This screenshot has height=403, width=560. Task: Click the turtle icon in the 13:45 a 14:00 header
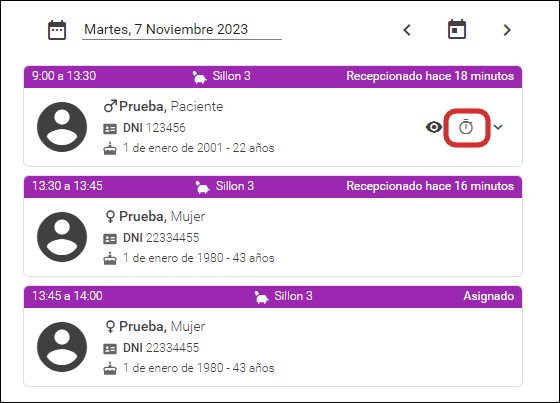click(261, 297)
